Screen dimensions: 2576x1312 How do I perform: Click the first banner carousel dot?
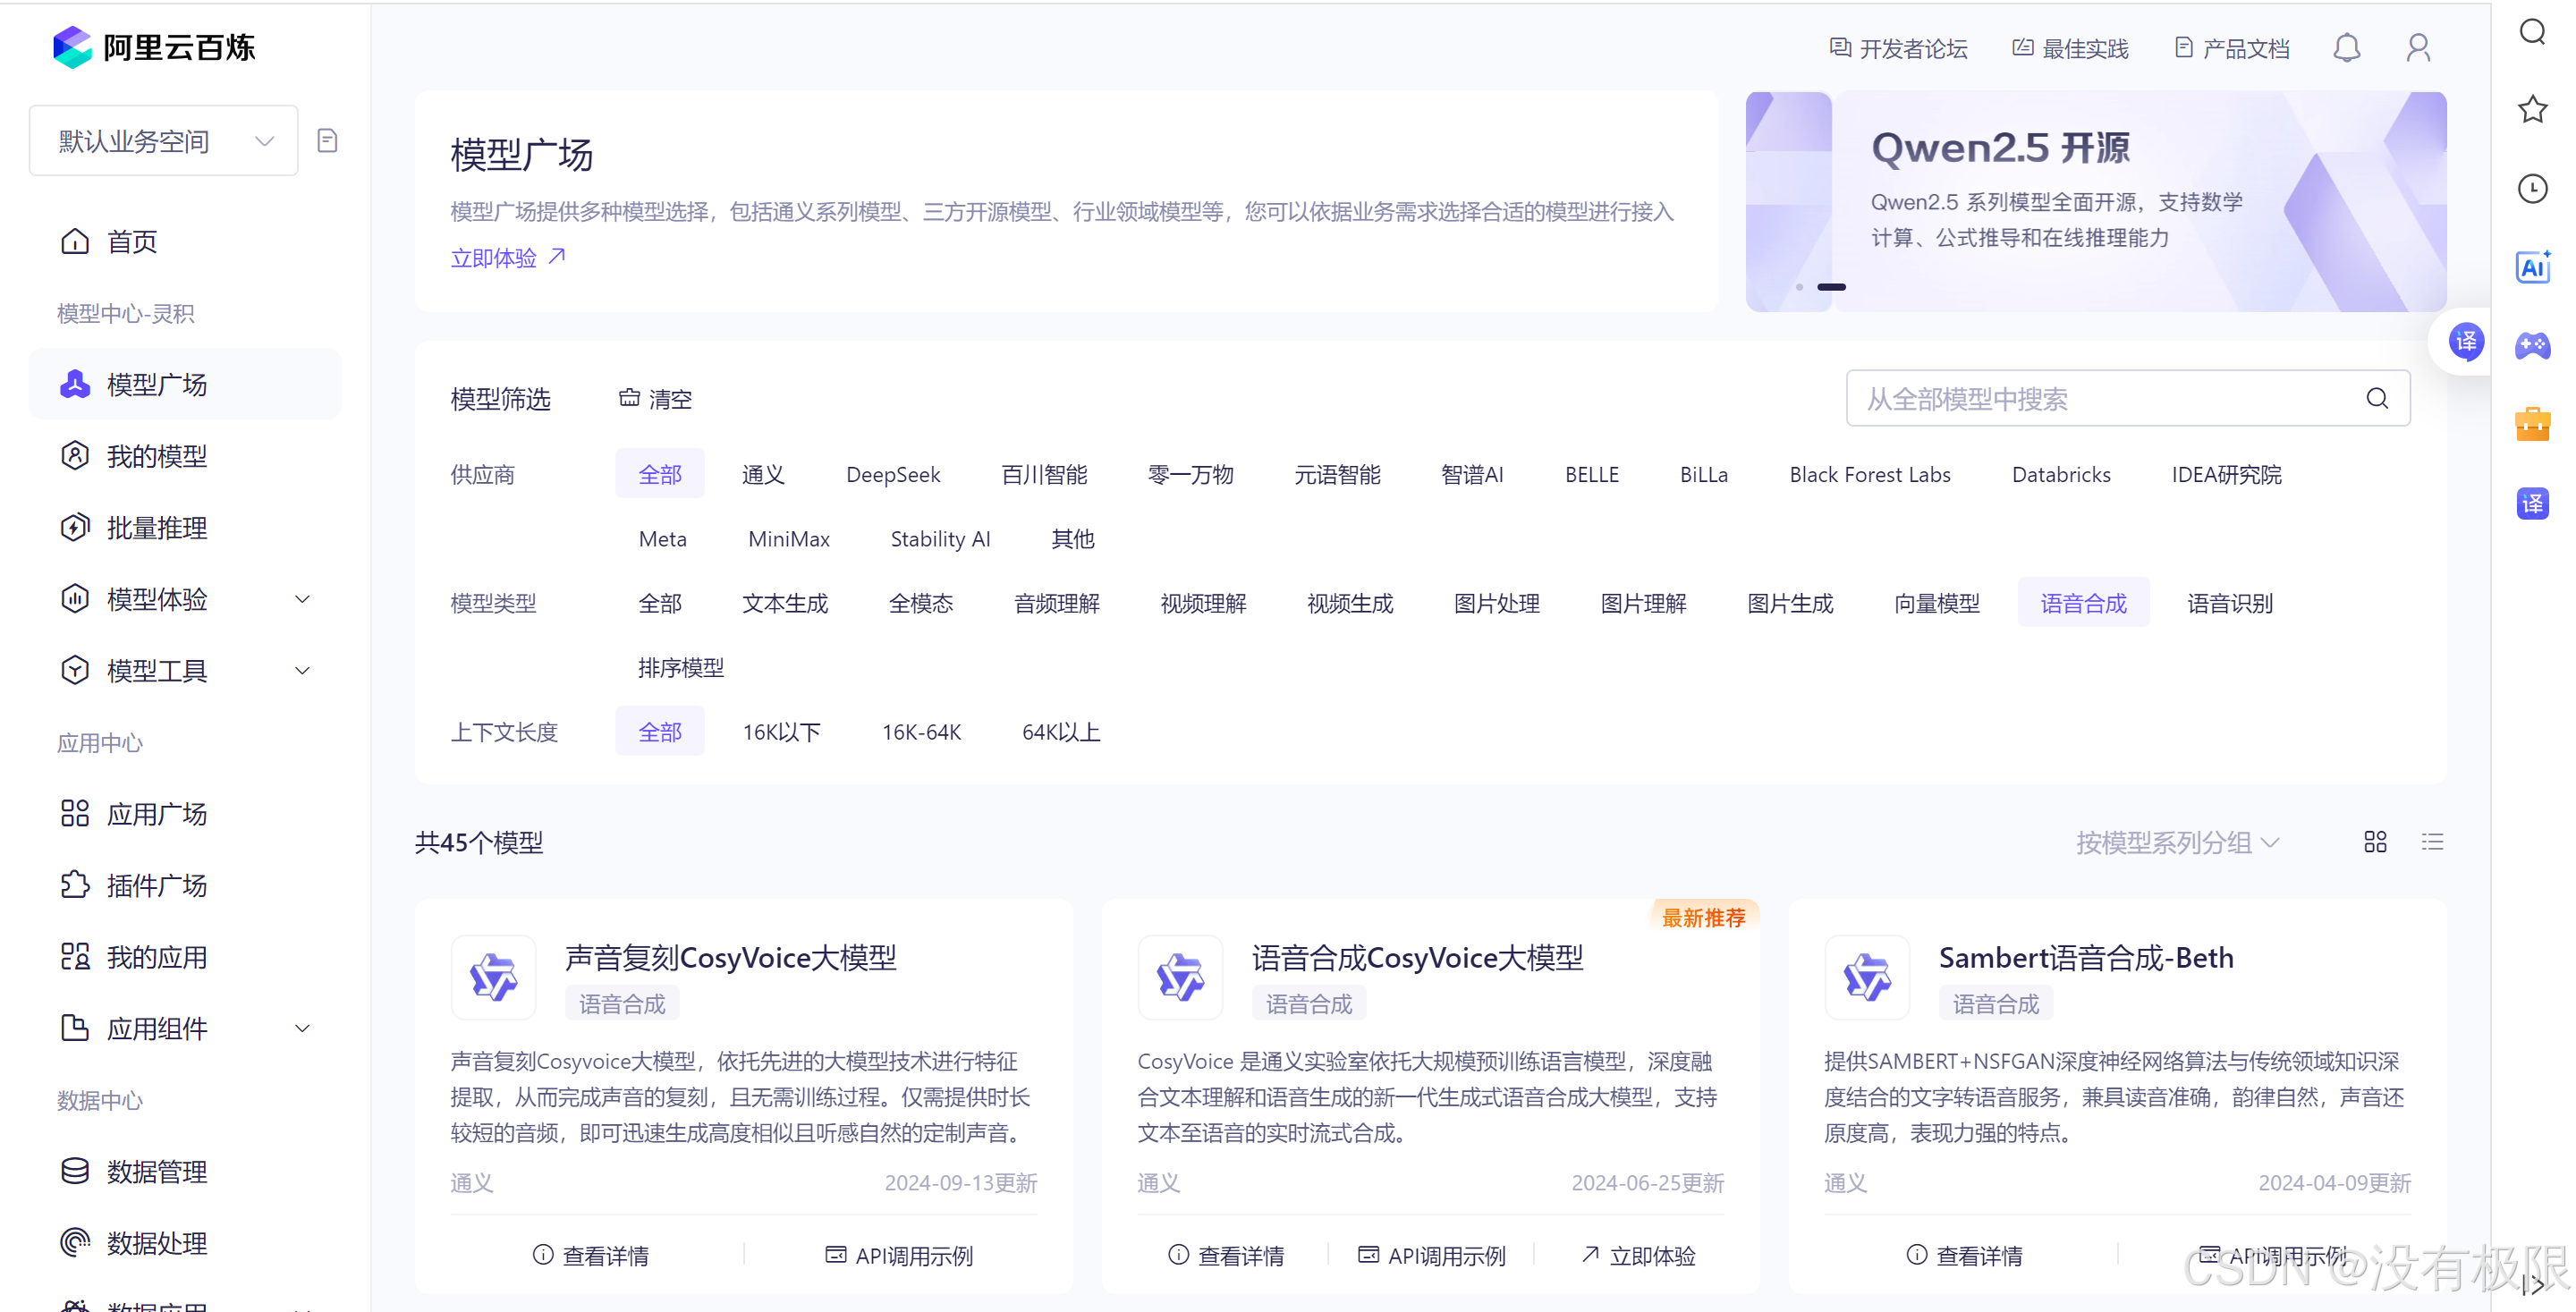pyautogui.click(x=1798, y=287)
